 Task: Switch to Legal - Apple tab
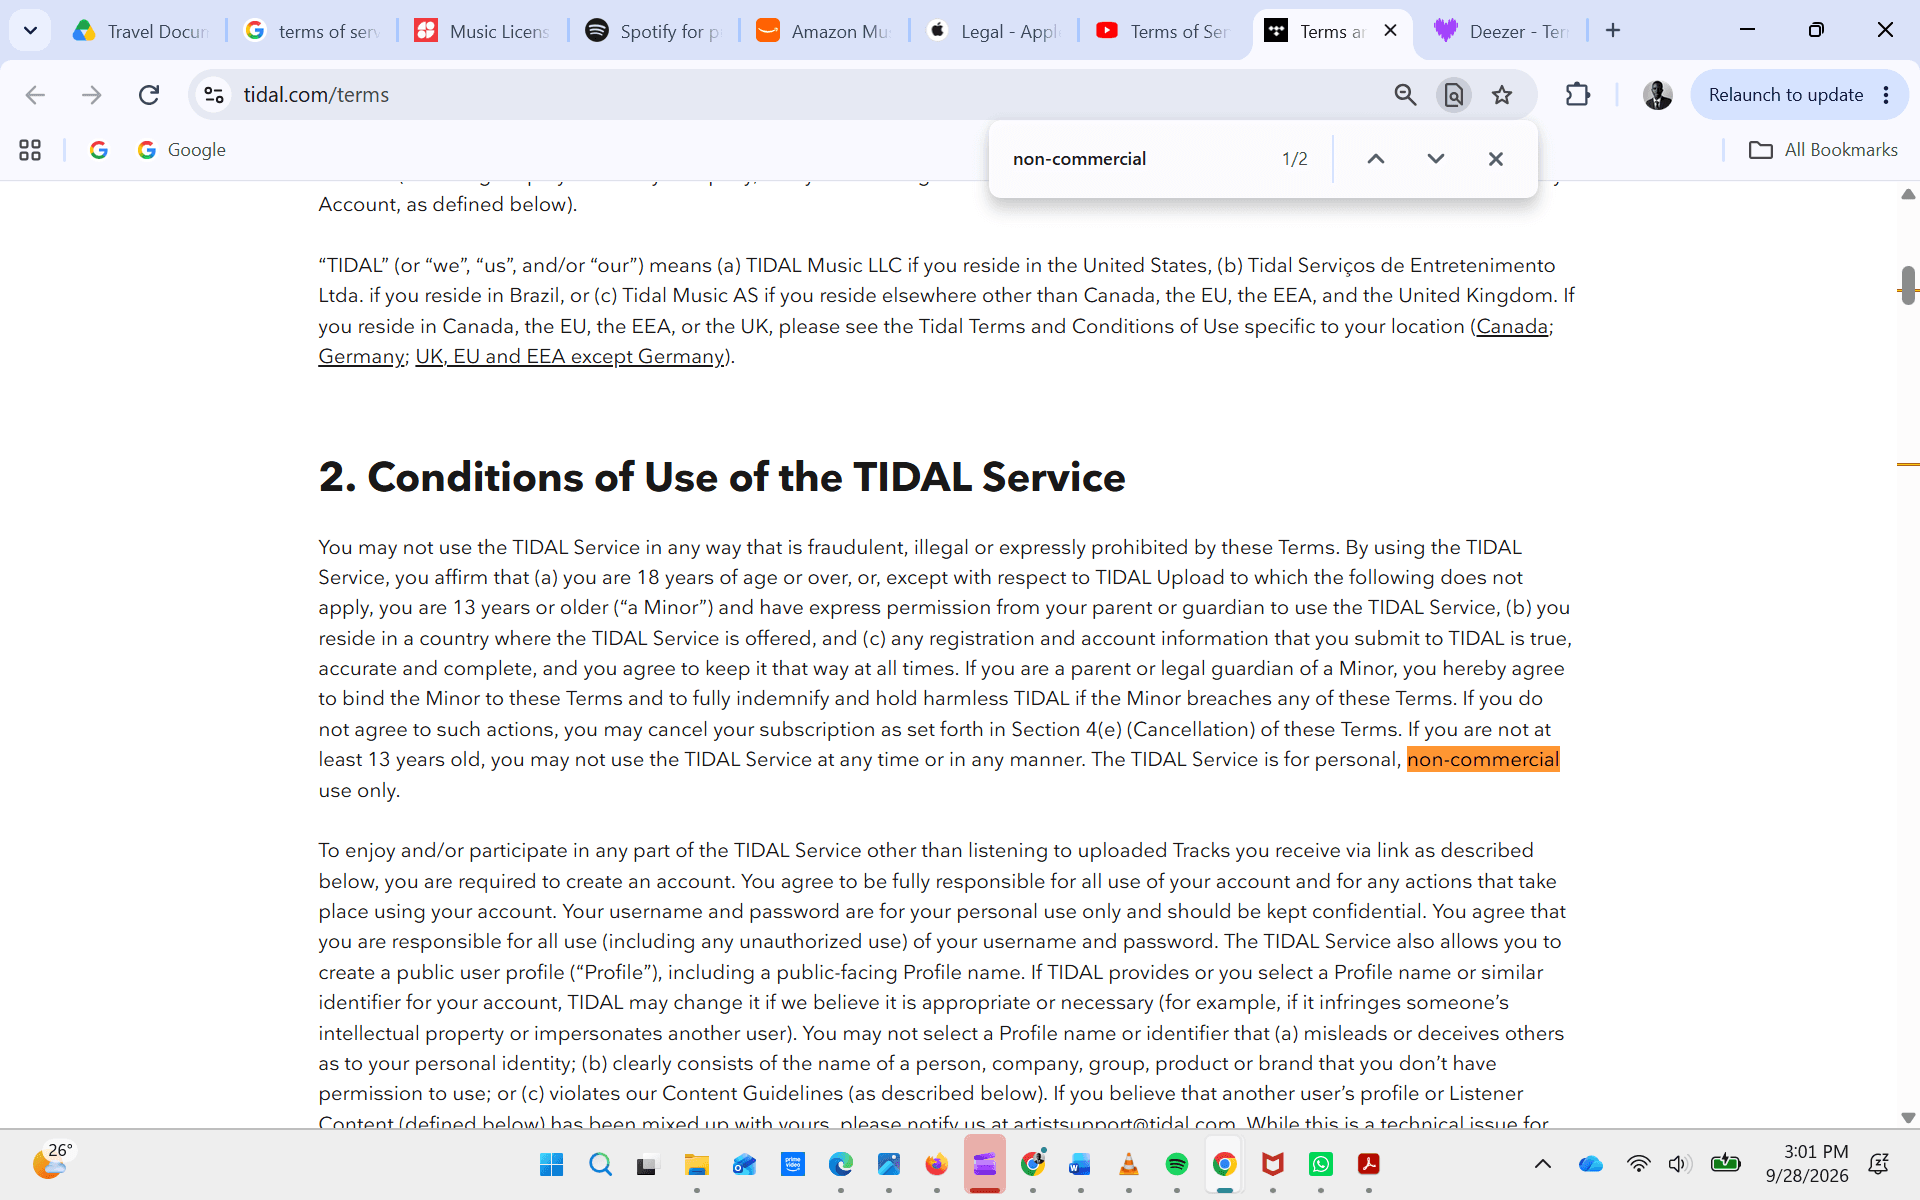coord(996,31)
